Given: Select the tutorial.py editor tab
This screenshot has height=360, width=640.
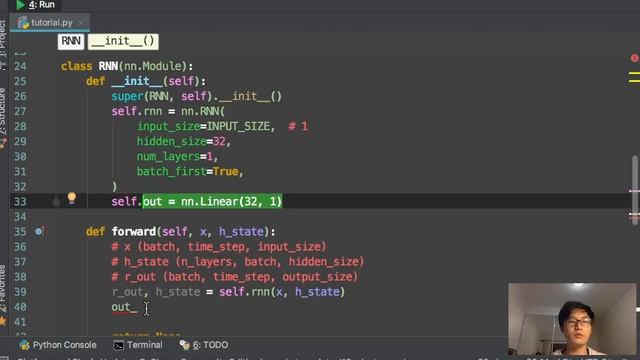Looking at the screenshot, I should (x=50, y=22).
